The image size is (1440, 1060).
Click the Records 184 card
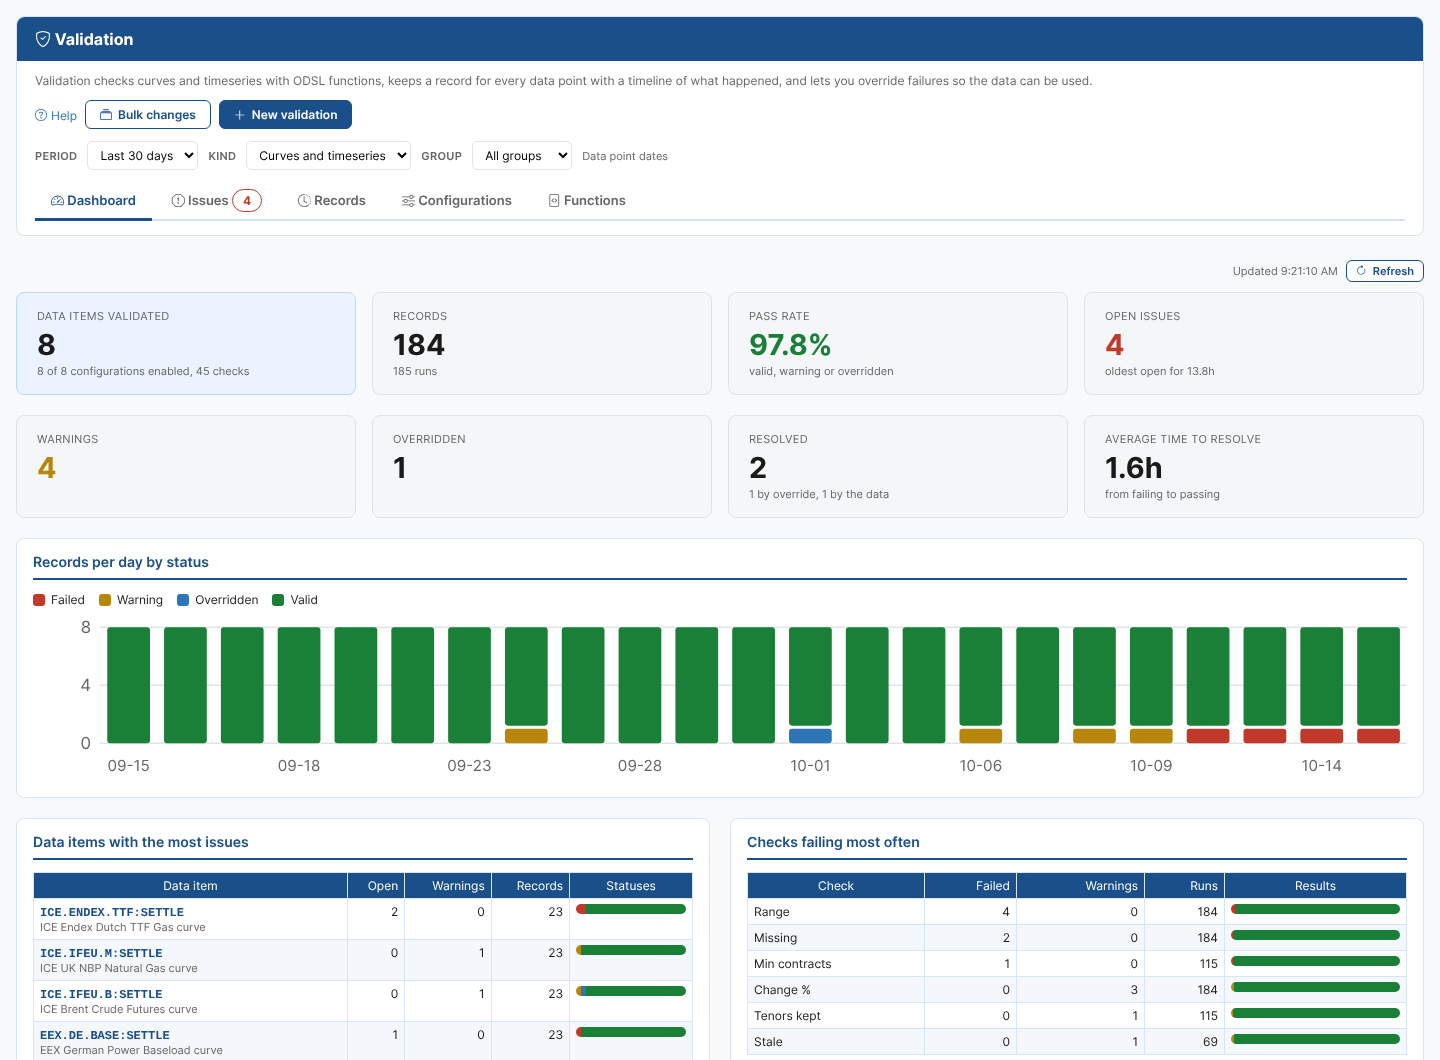[x=542, y=343]
